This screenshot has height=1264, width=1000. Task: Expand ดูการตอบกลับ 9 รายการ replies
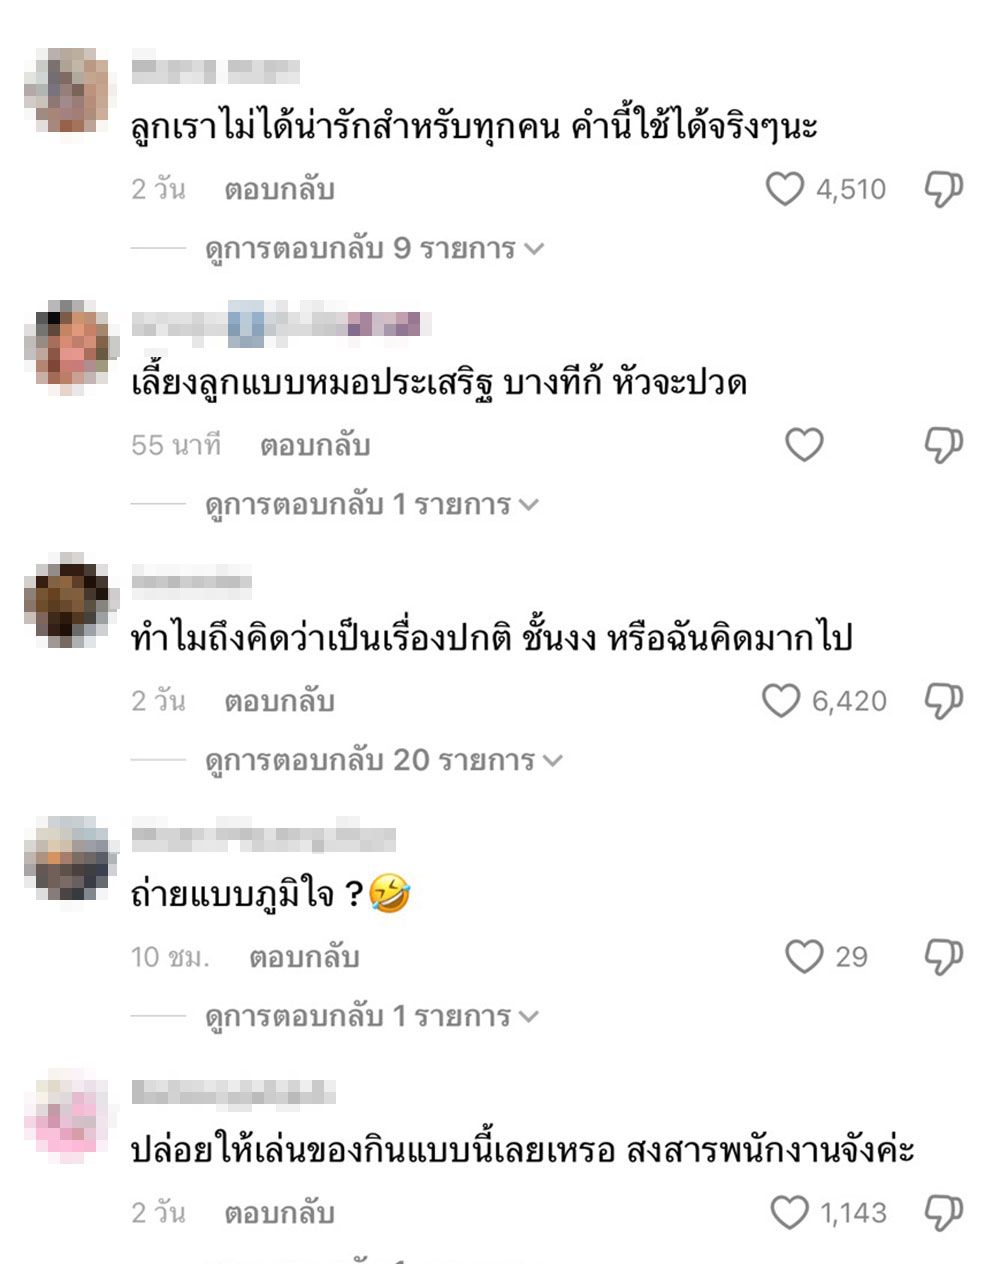click(x=374, y=249)
